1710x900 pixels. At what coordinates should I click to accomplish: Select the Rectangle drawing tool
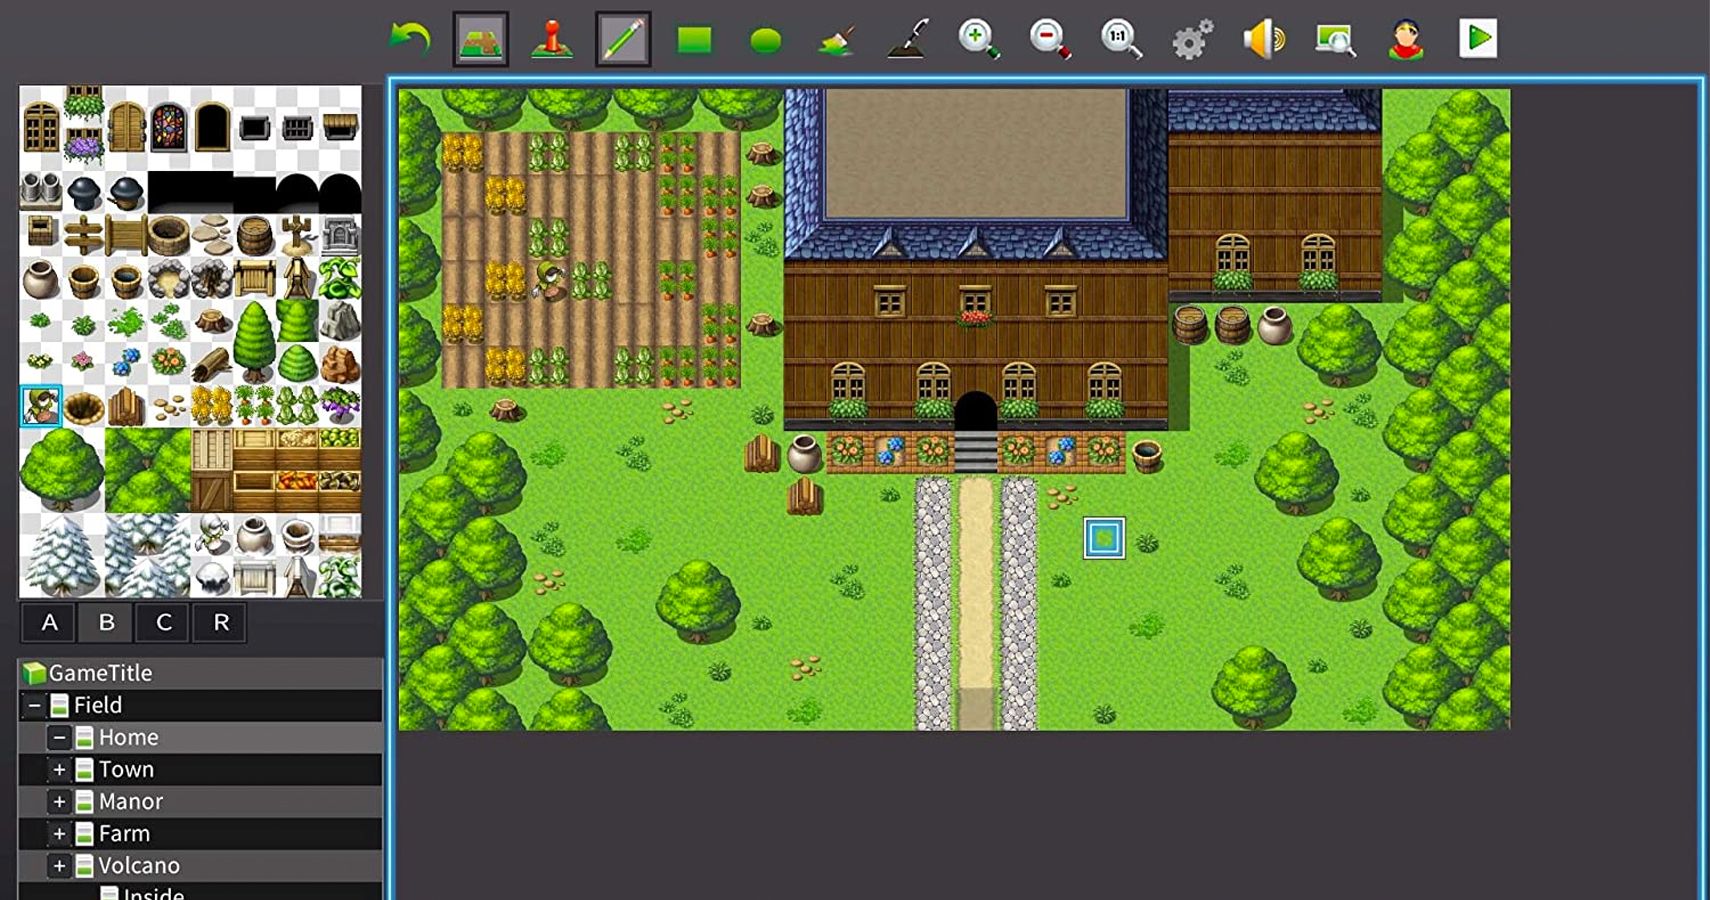694,40
